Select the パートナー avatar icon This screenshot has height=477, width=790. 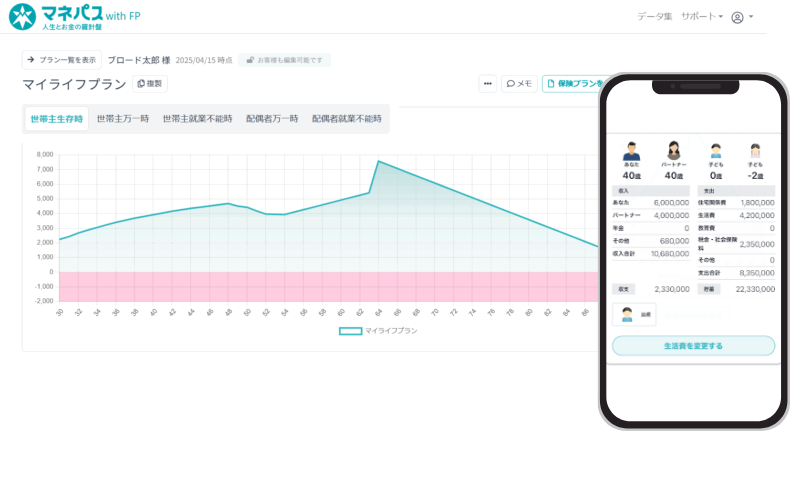[x=673, y=152]
